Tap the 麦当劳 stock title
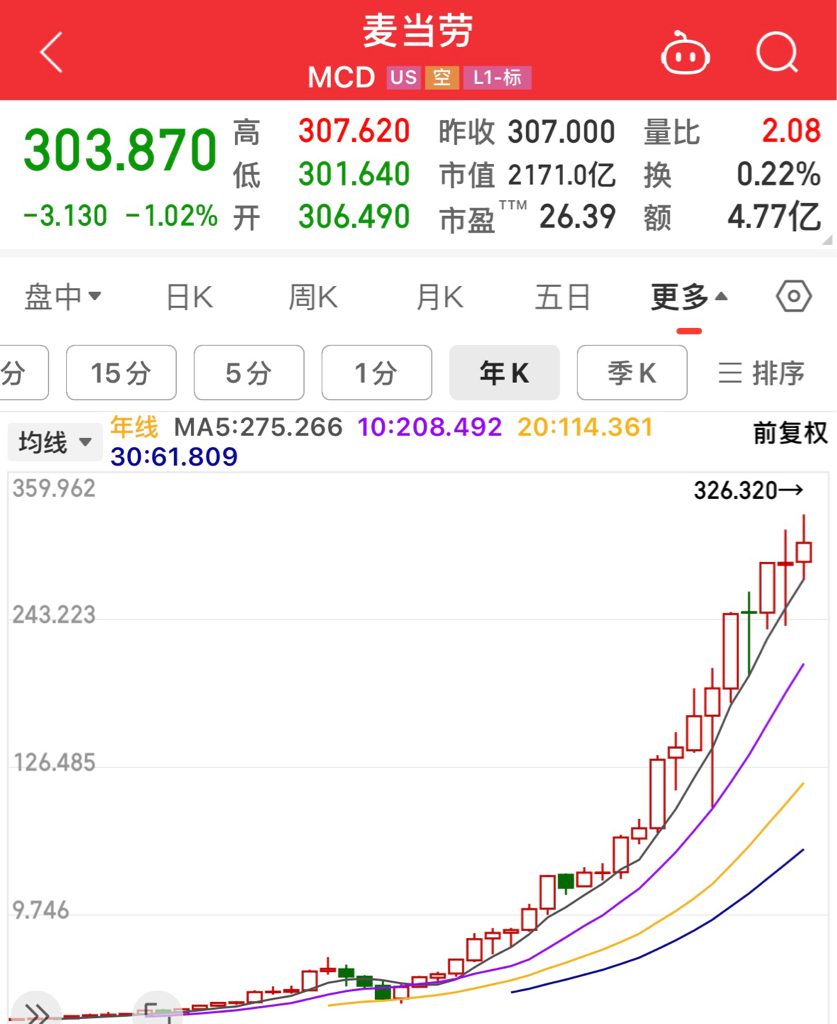Image resolution: width=837 pixels, height=1024 pixels. pos(418,32)
